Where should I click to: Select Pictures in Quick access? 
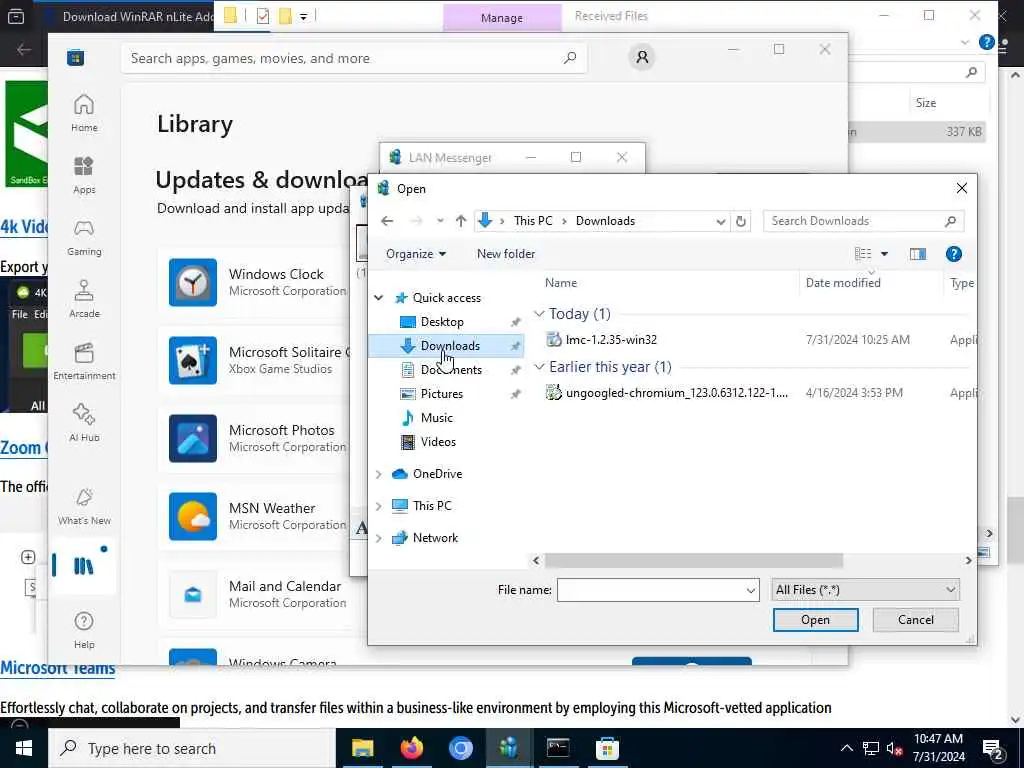[x=441, y=394]
